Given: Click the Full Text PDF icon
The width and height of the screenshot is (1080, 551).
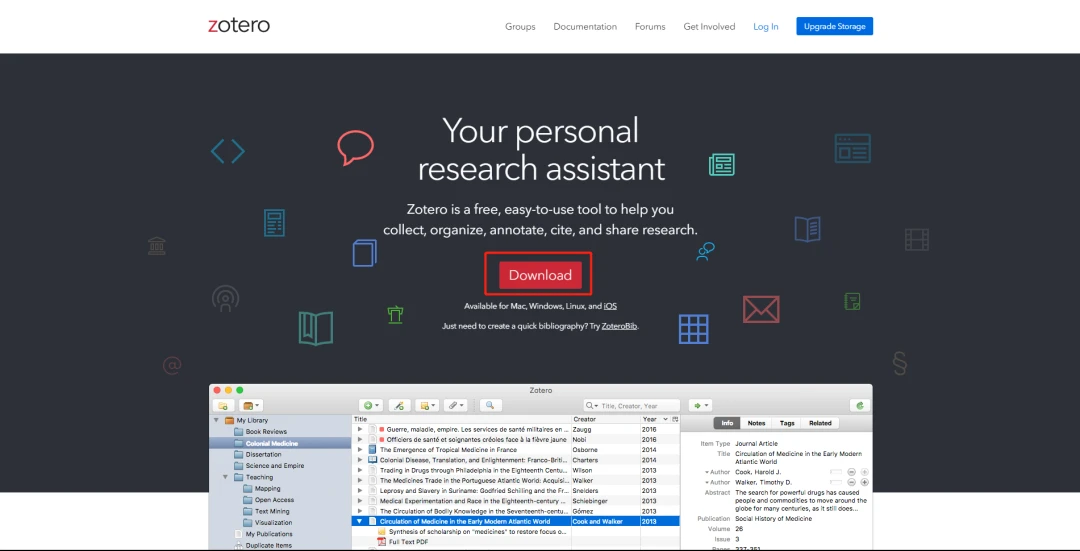Looking at the screenshot, I should 382,542.
